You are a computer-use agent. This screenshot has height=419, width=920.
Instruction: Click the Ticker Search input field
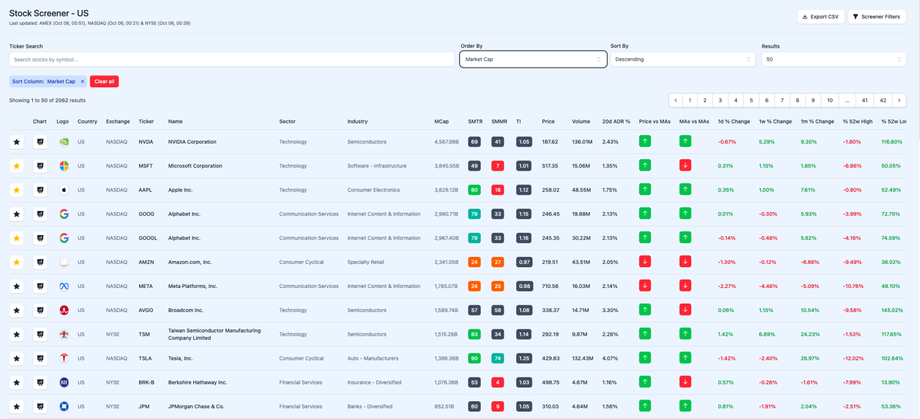232,59
